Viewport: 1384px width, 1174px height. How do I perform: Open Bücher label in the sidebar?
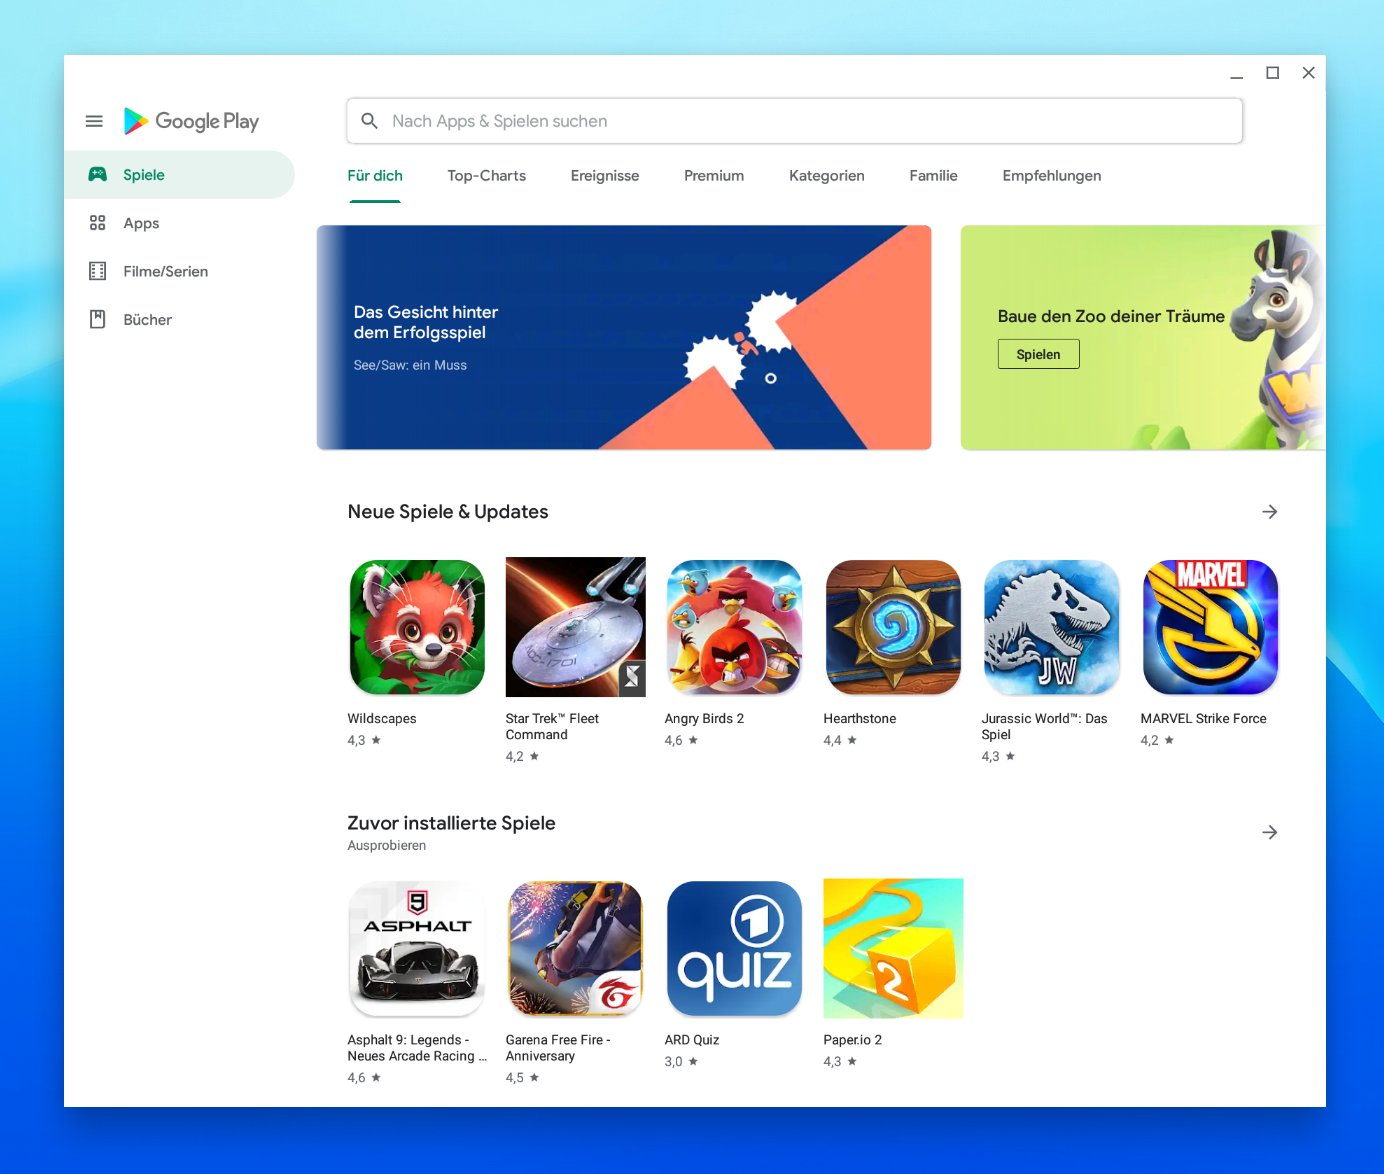pyautogui.click(x=148, y=320)
